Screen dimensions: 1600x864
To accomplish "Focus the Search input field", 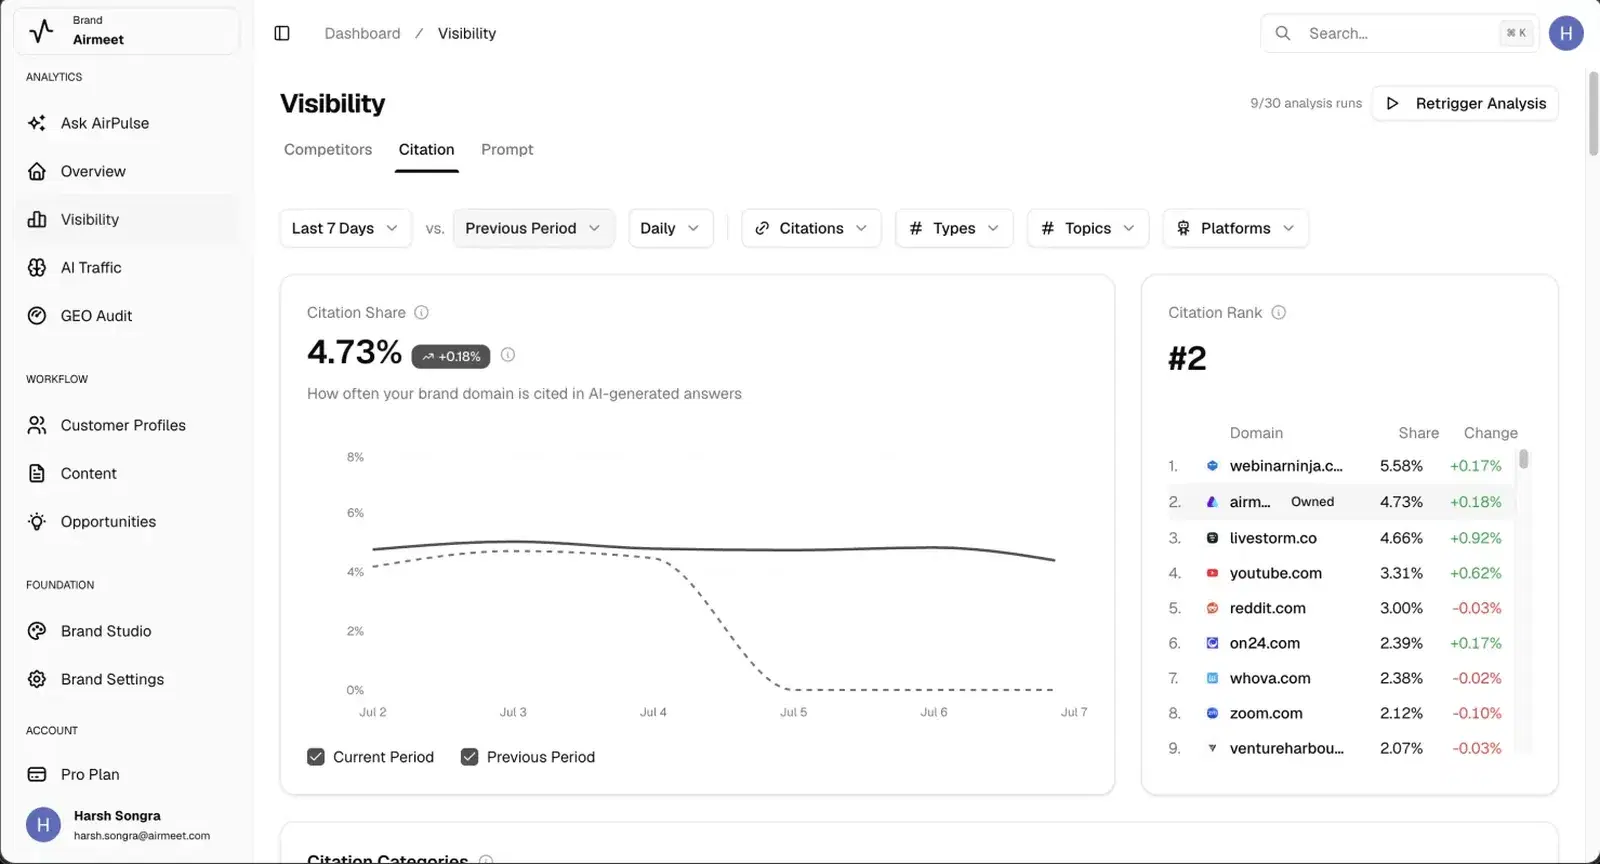I will [x=1400, y=33].
